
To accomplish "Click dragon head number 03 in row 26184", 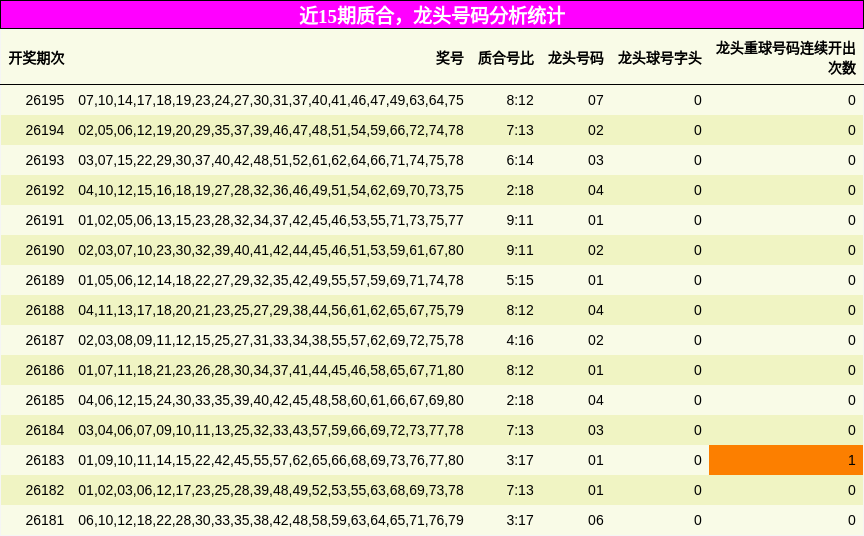I will pyautogui.click(x=595, y=430).
